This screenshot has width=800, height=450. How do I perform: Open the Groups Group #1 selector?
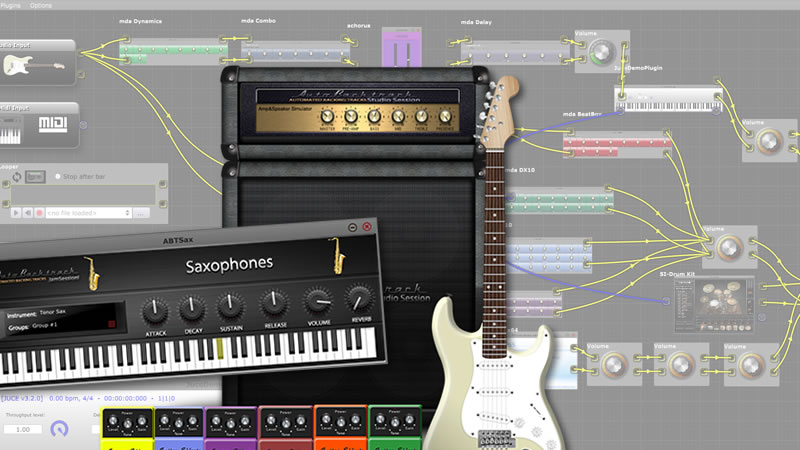tap(33, 326)
